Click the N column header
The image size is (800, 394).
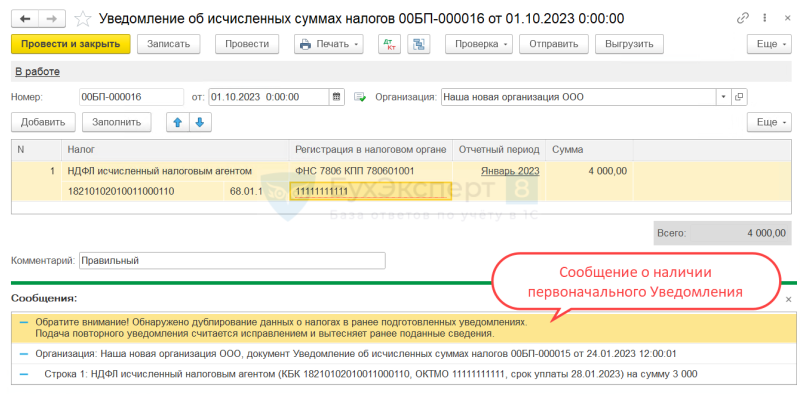[x=37, y=150]
